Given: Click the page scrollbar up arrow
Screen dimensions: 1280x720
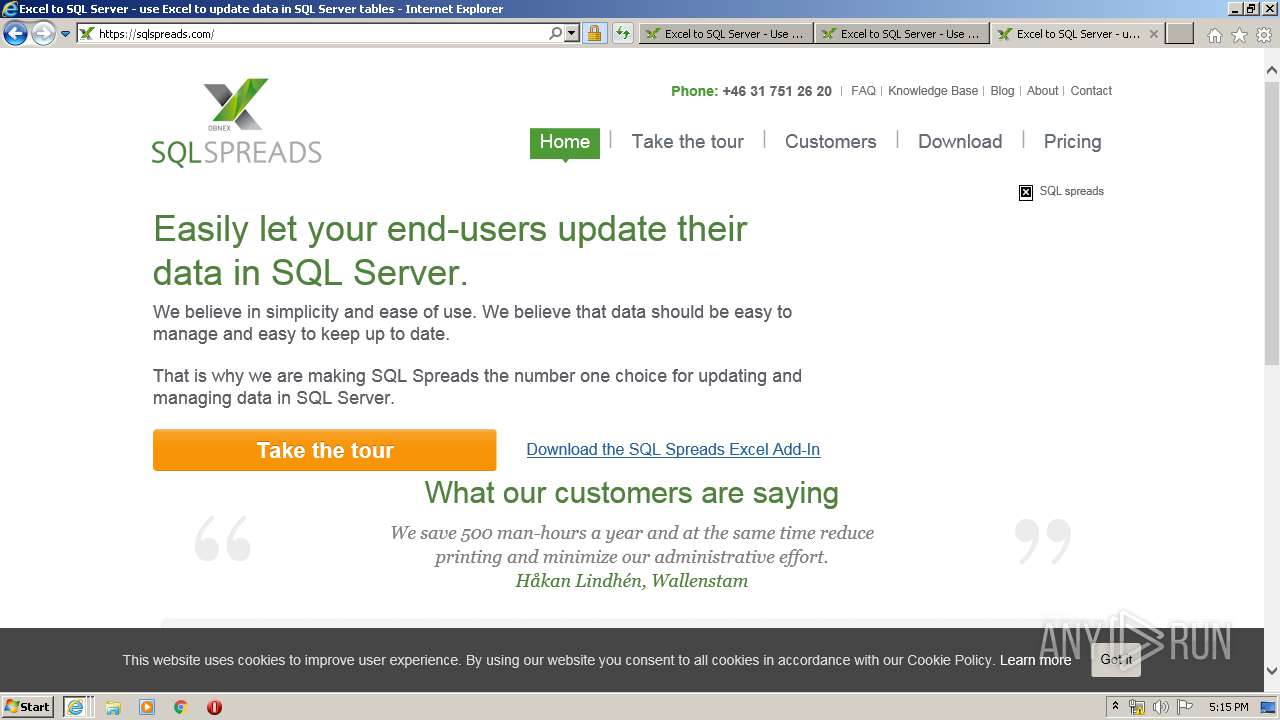Looking at the screenshot, I should (1272, 71).
